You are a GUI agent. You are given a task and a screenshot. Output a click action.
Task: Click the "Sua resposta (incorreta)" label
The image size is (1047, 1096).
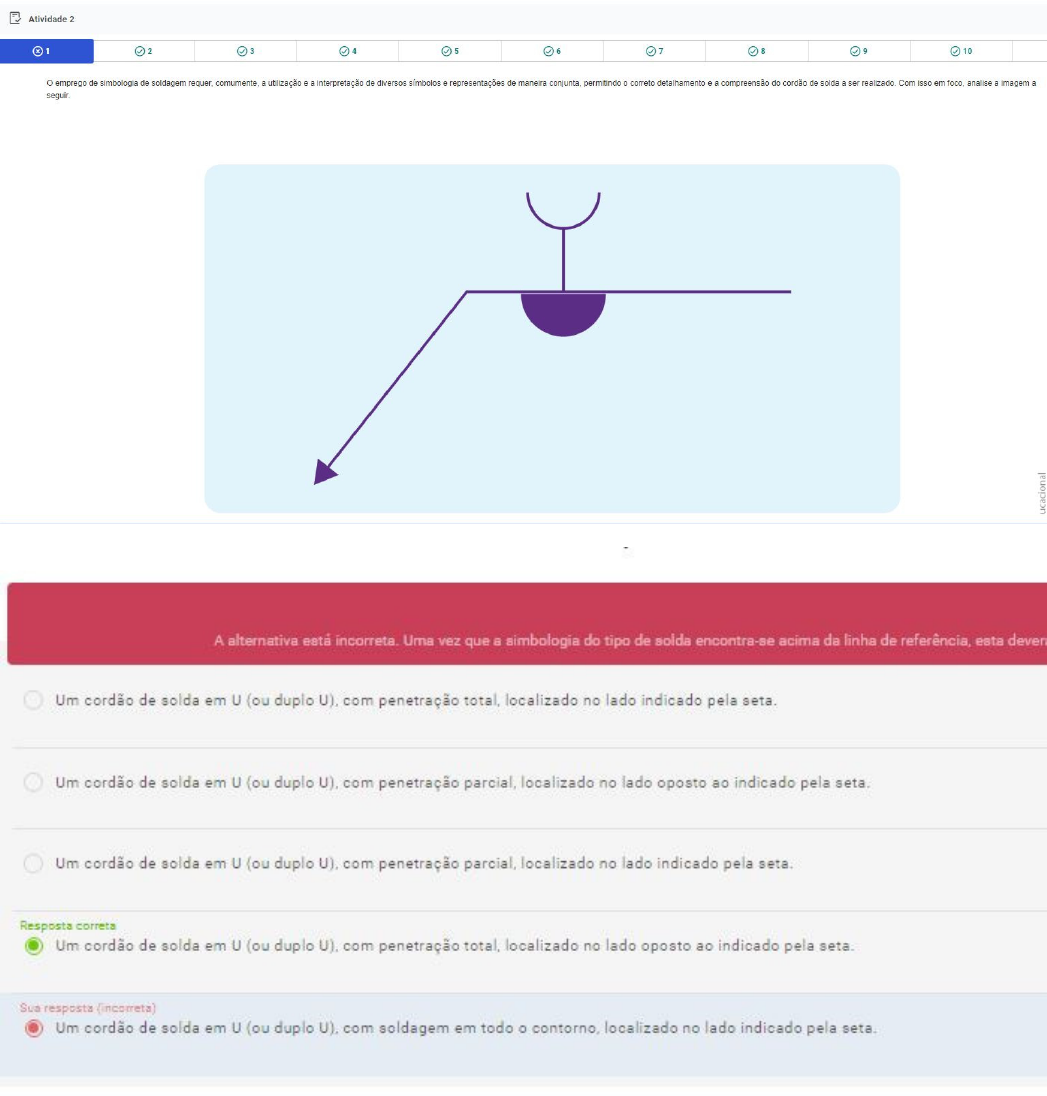pyautogui.click(x=88, y=1008)
